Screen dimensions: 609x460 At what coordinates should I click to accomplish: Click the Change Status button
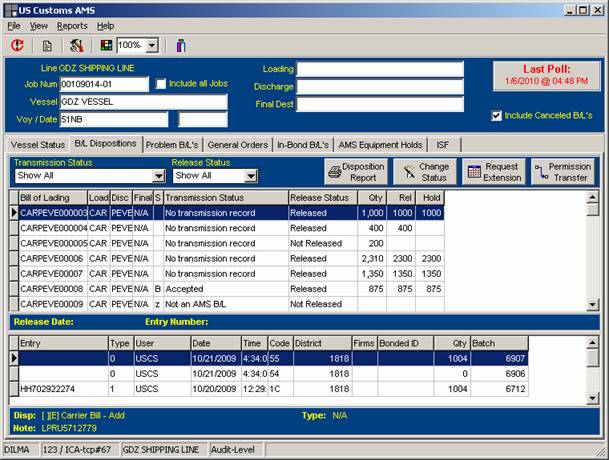425,171
